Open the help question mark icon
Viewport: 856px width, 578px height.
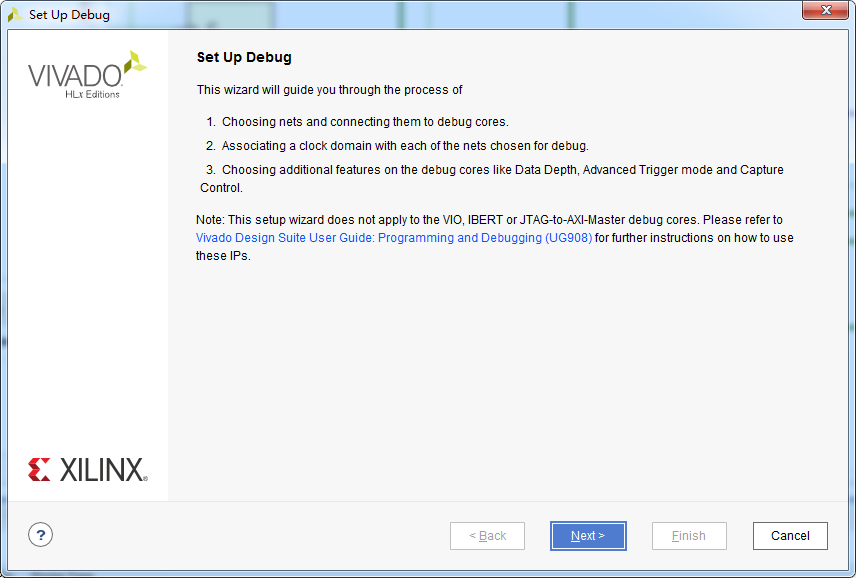[40, 535]
